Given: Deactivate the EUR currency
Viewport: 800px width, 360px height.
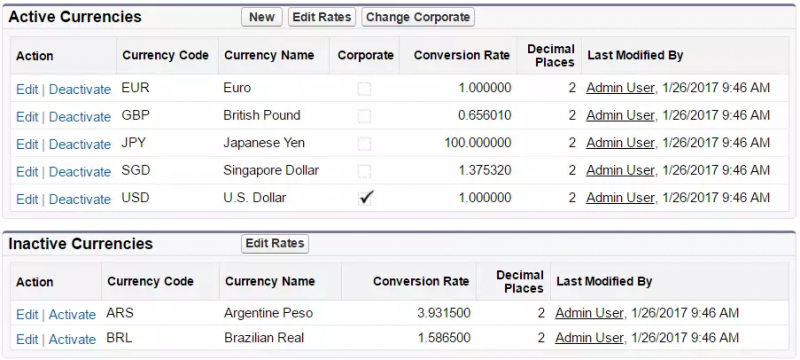Looking at the screenshot, I should [80, 89].
